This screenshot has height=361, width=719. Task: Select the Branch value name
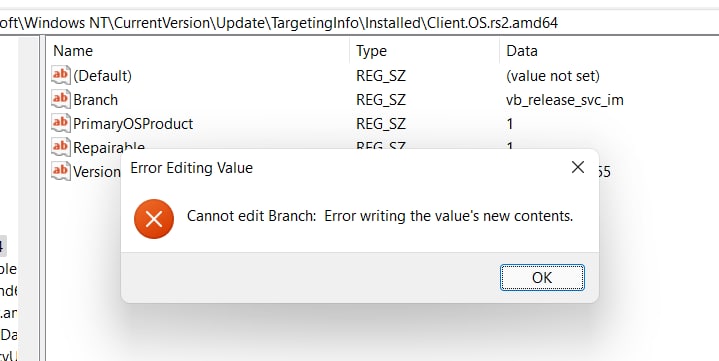pos(95,100)
